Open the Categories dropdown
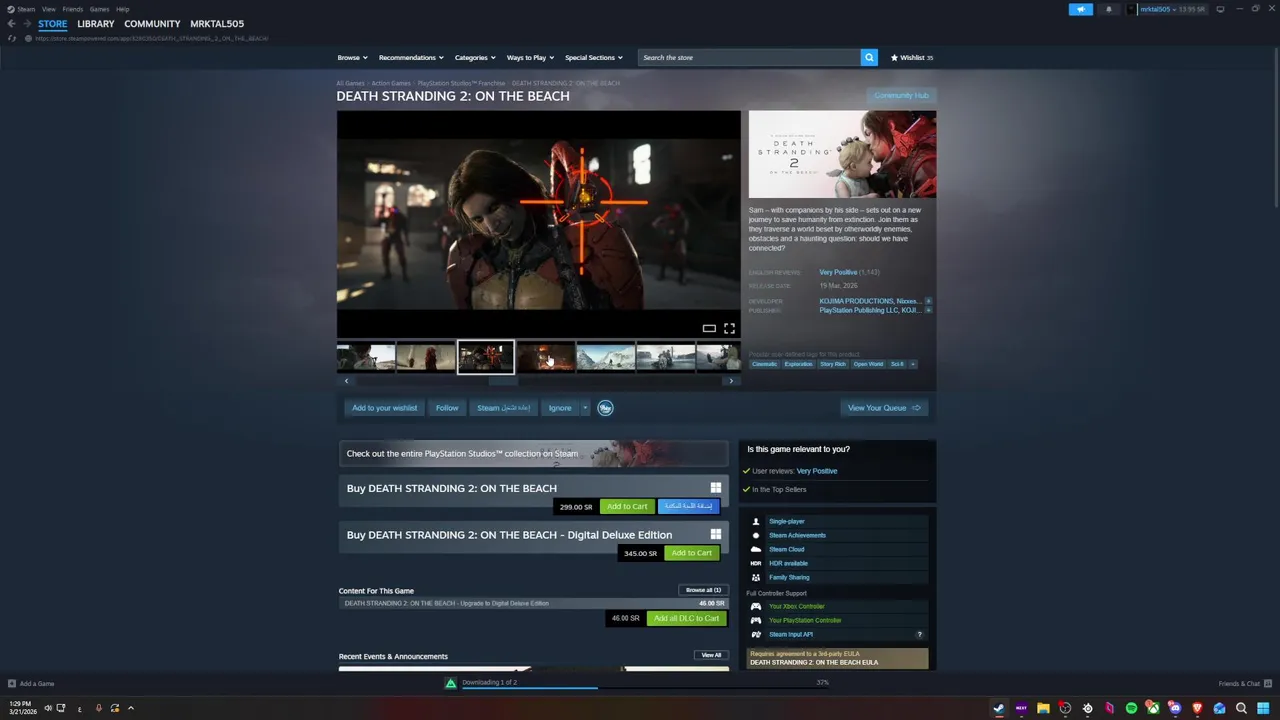 point(475,57)
